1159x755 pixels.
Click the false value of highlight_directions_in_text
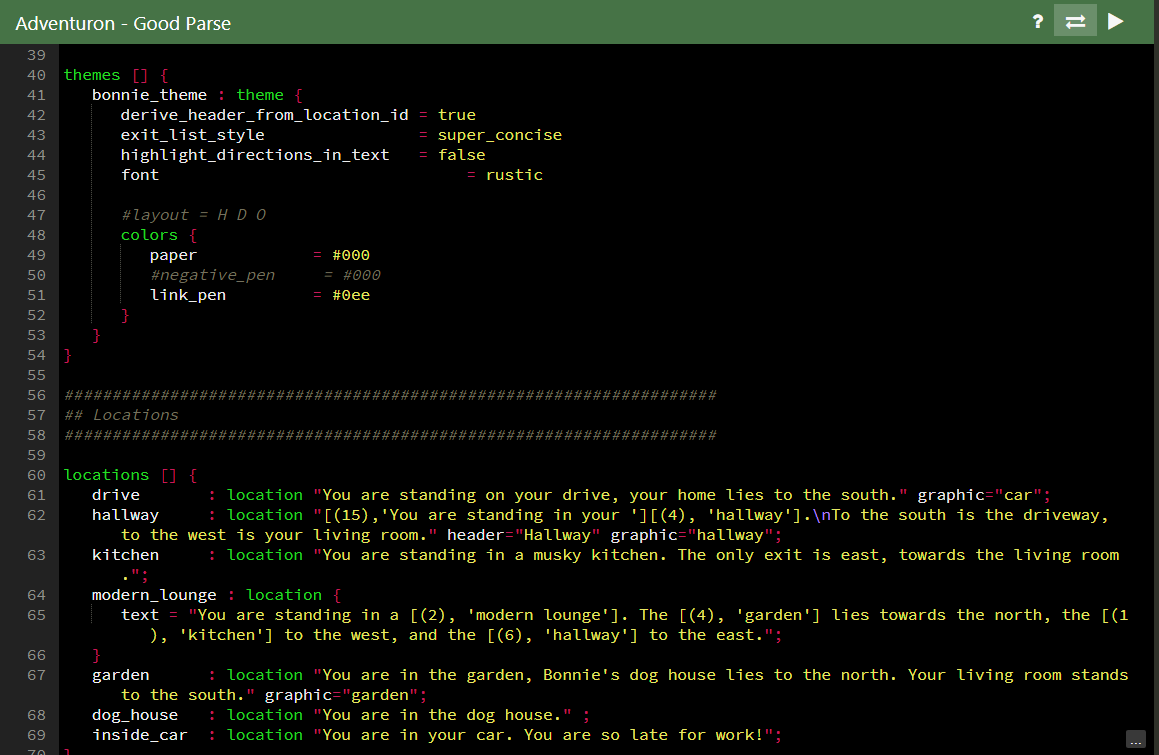click(x=462, y=155)
